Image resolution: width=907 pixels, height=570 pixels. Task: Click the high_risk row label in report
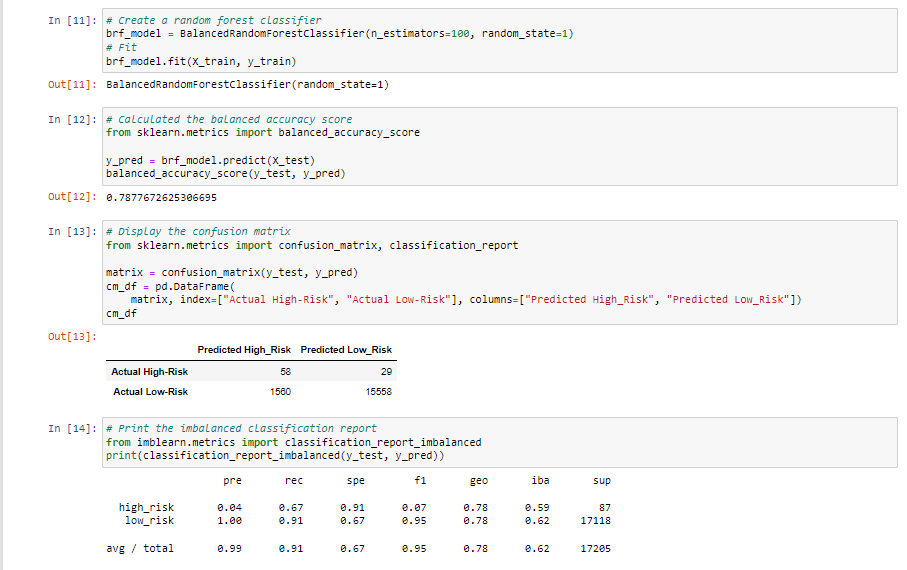click(146, 508)
